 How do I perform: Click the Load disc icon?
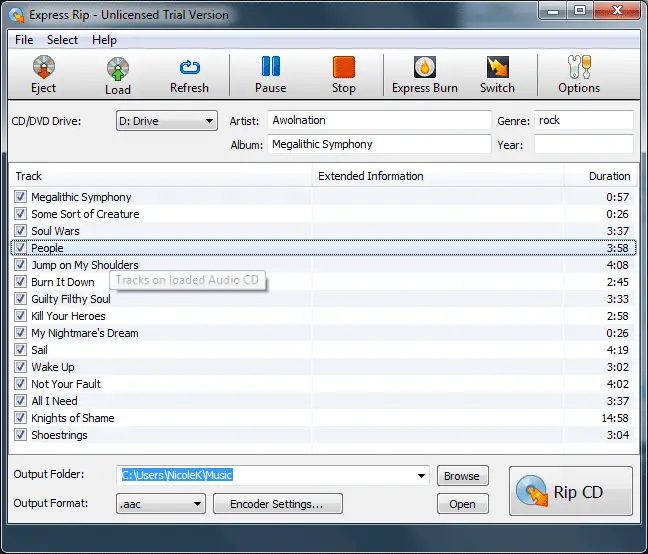pos(118,69)
